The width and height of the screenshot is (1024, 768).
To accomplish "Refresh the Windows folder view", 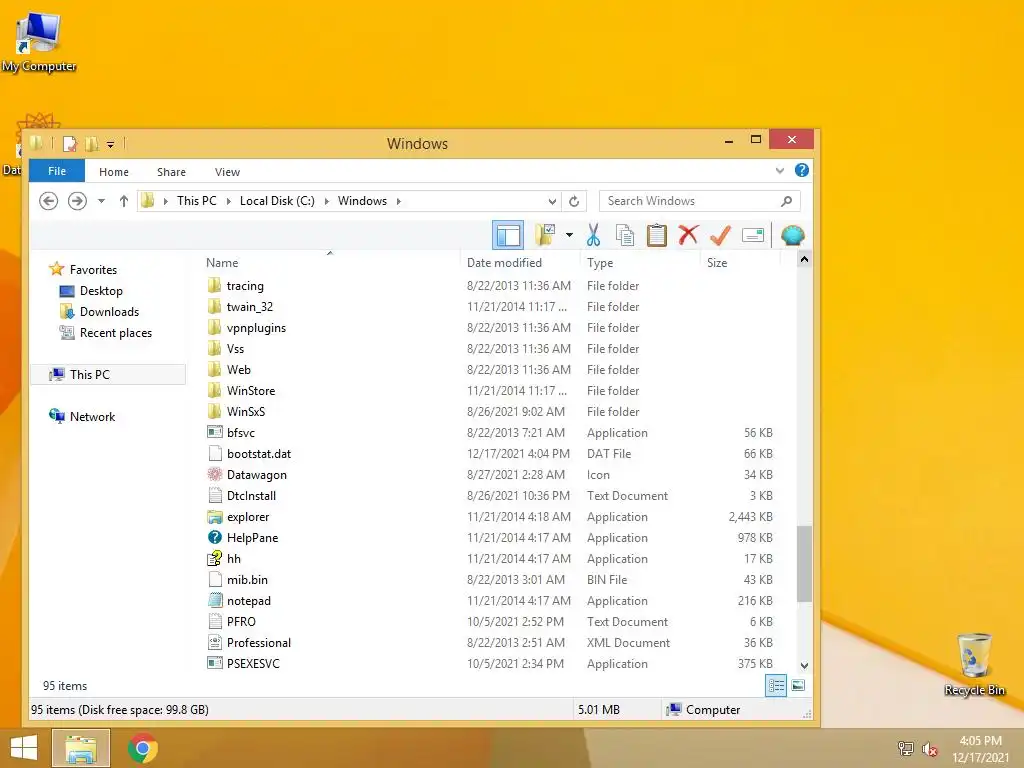I will click(574, 201).
